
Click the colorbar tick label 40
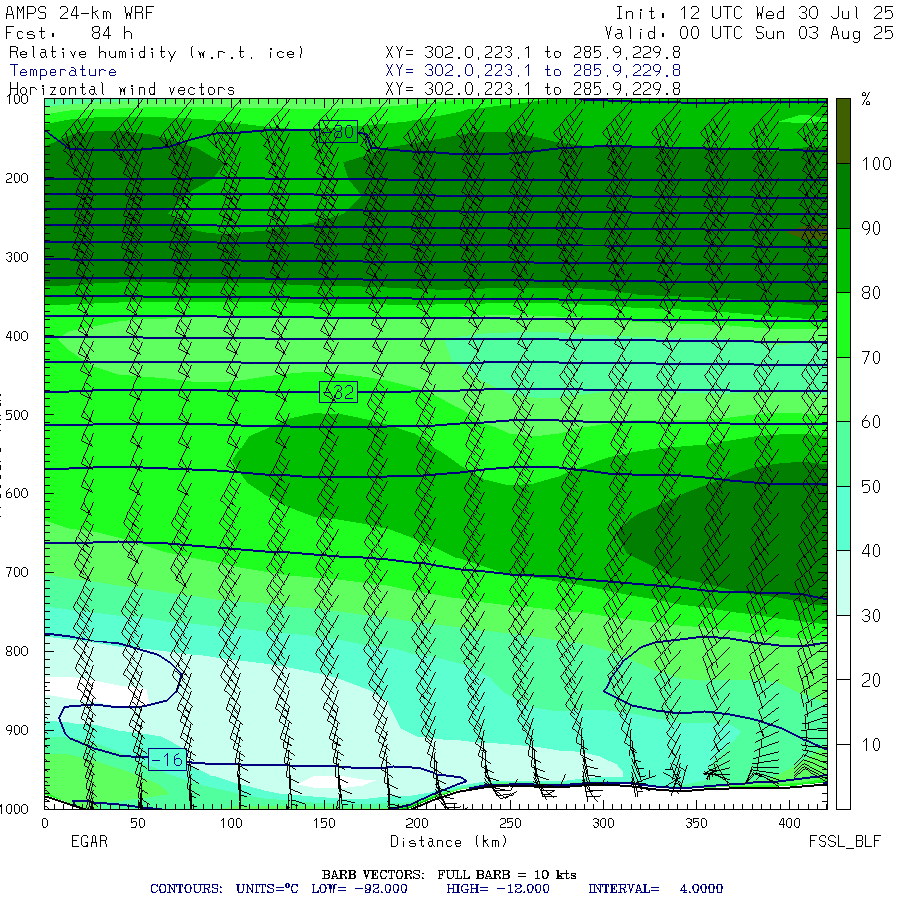pos(871,551)
